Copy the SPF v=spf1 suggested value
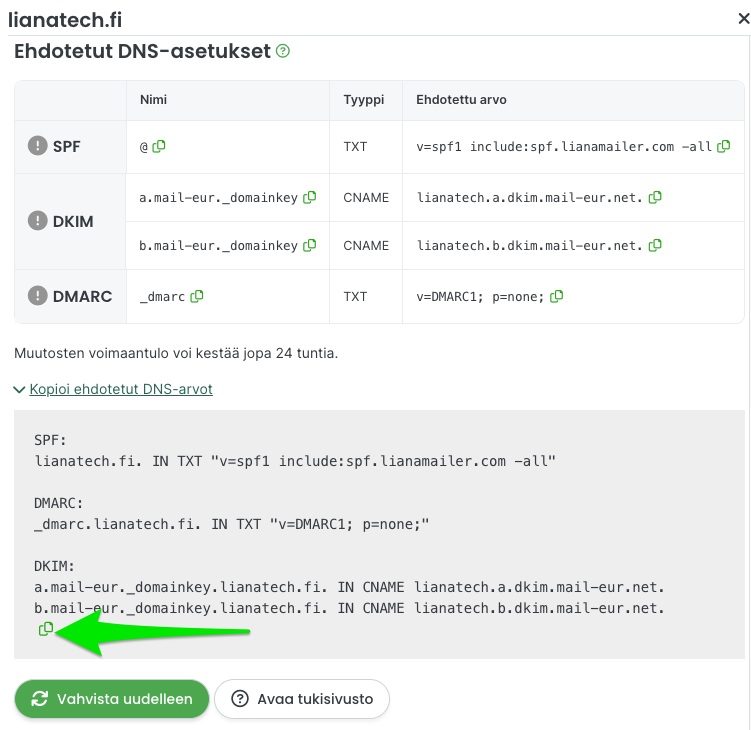Image resolution: width=751 pixels, height=730 pixels. [x=723, y=146]
